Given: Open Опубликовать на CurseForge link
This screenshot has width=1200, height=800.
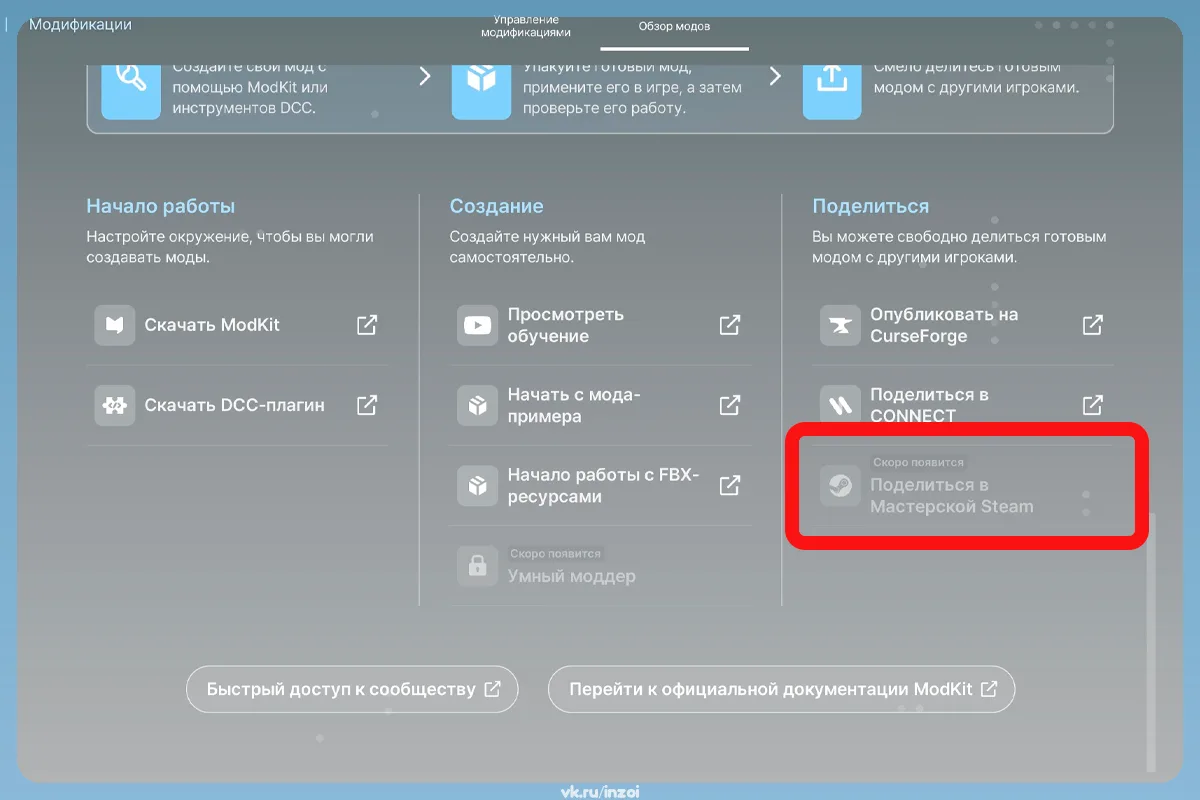Looking at the screenshot, I should click(x=944, y=325).
